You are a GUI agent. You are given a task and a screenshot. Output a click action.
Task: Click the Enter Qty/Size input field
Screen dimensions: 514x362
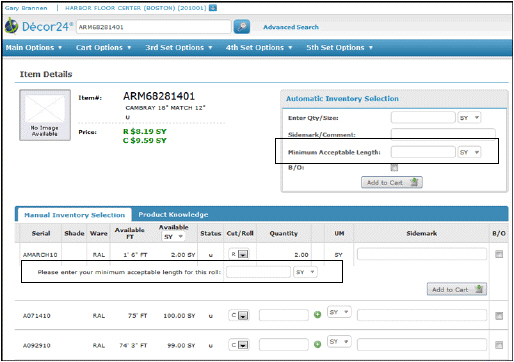(423, 118)
